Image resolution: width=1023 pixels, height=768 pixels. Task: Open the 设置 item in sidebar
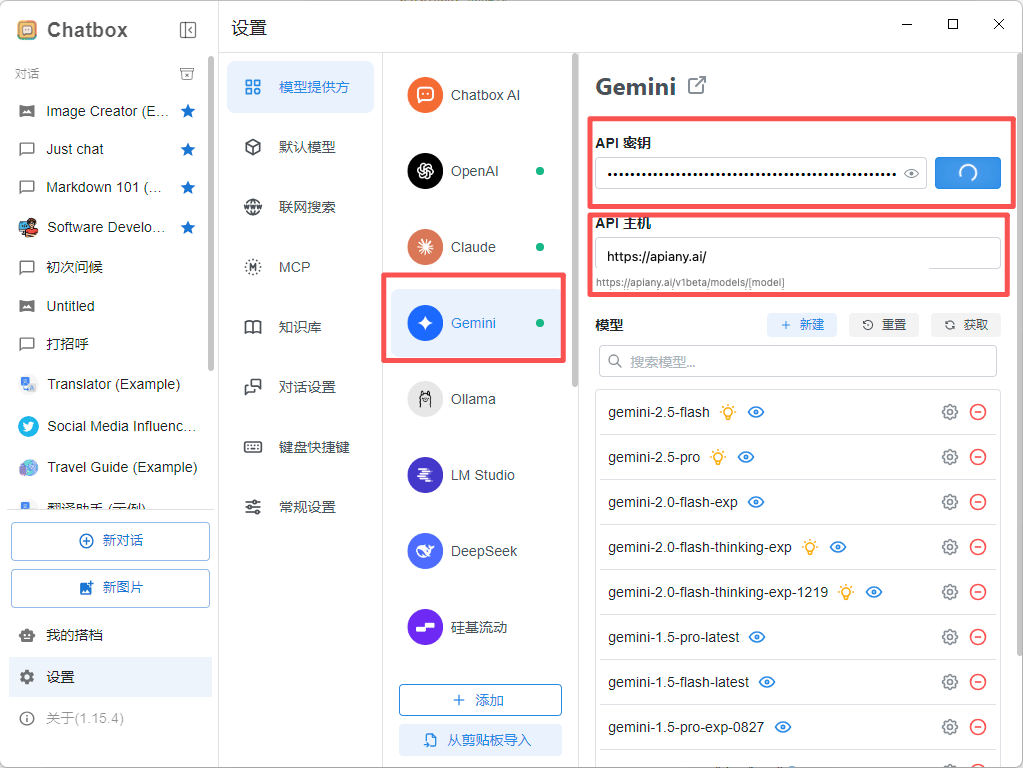click(110, 677)
